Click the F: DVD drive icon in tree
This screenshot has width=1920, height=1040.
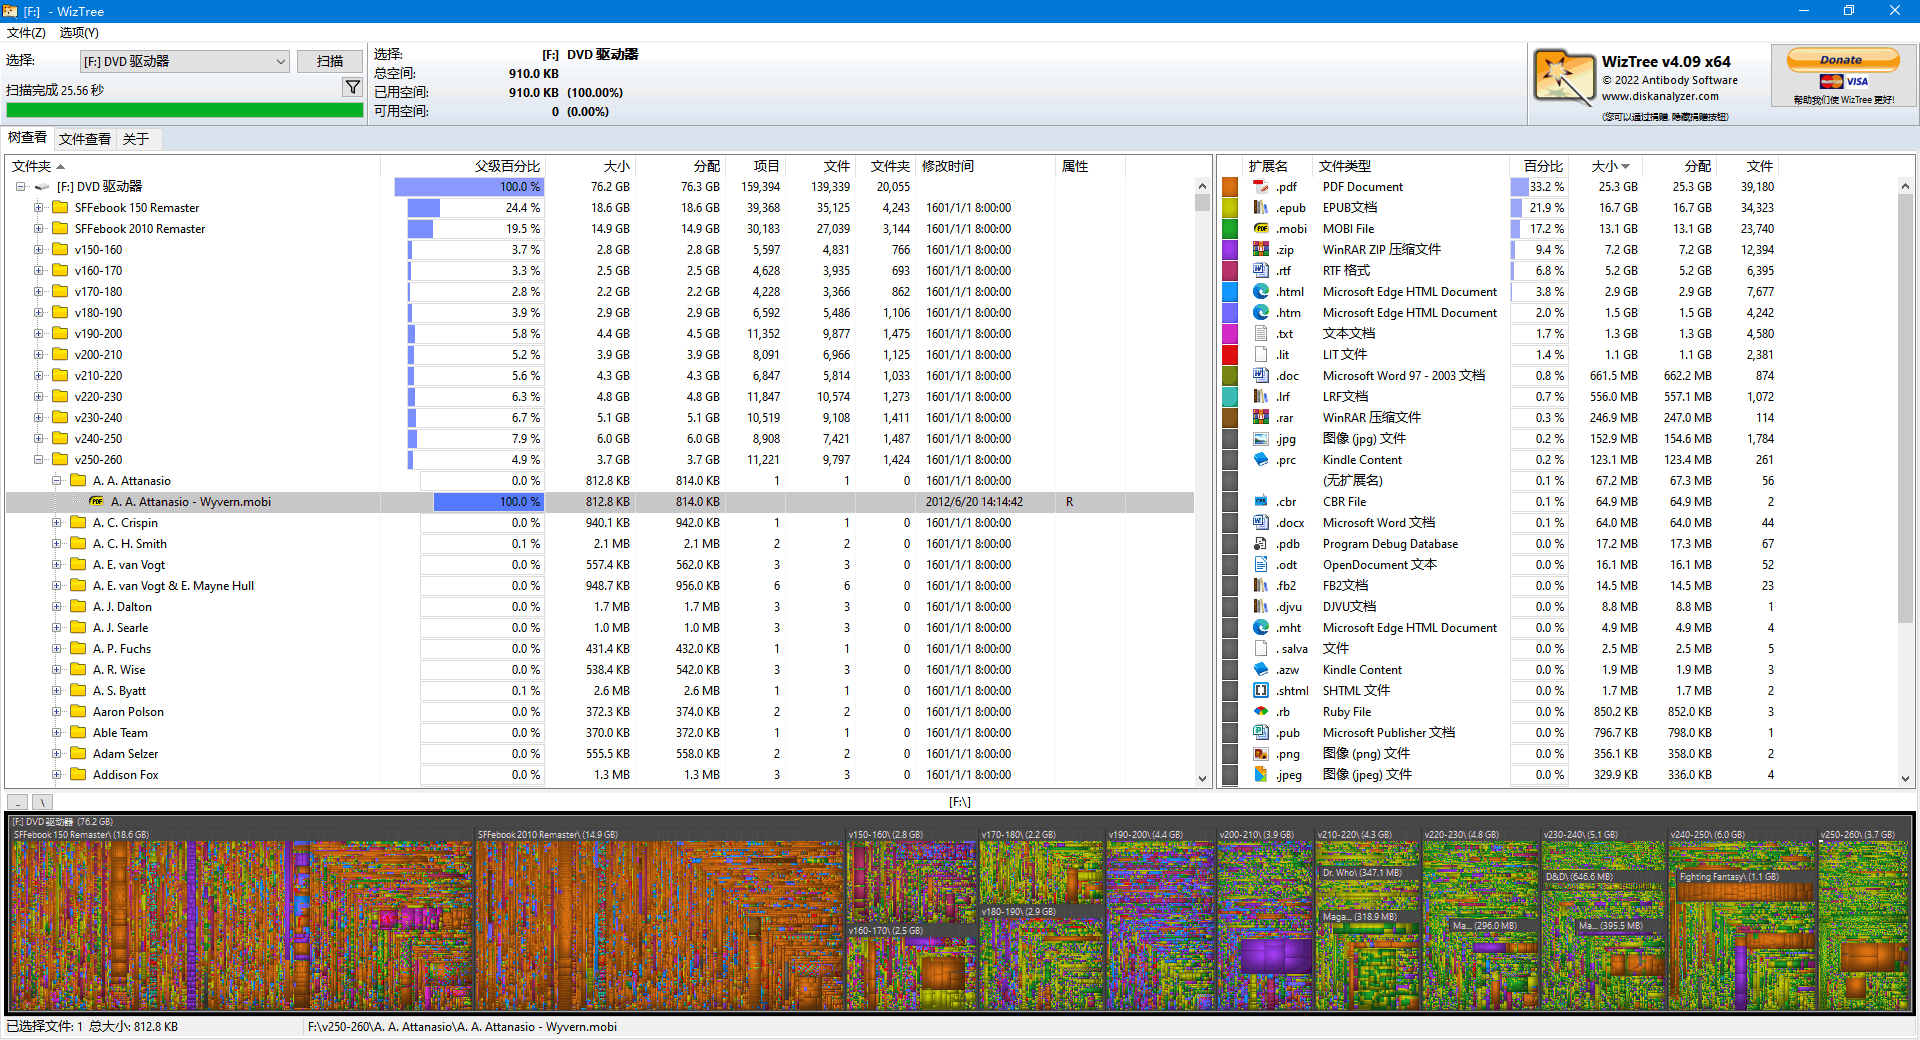(42, 187)
